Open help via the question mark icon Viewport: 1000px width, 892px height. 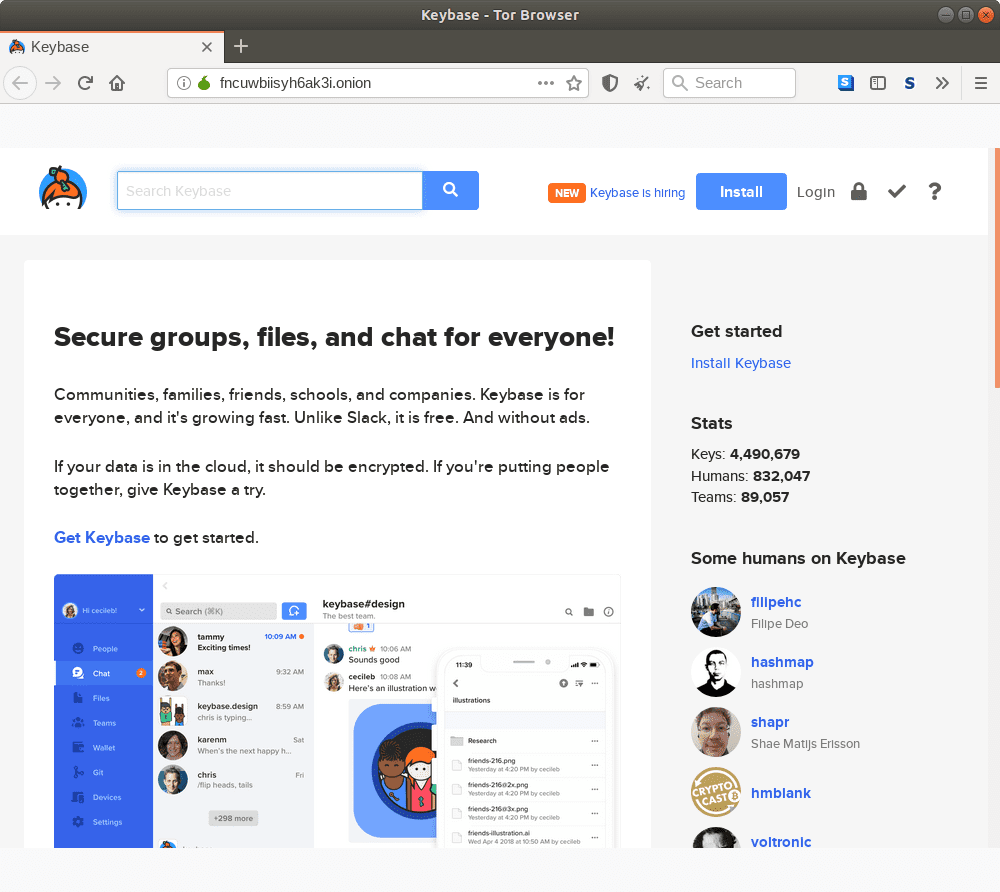click(x=934, y=191)
